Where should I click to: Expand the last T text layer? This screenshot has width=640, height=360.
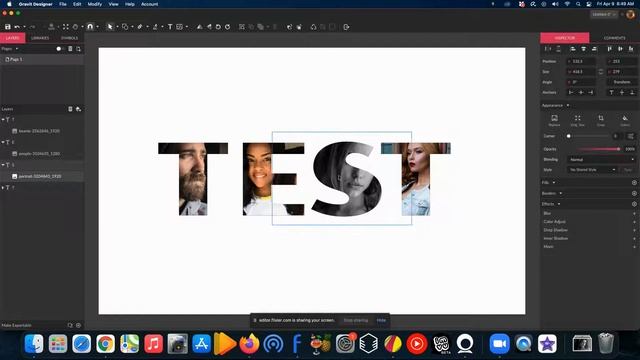tap(3, 188)
